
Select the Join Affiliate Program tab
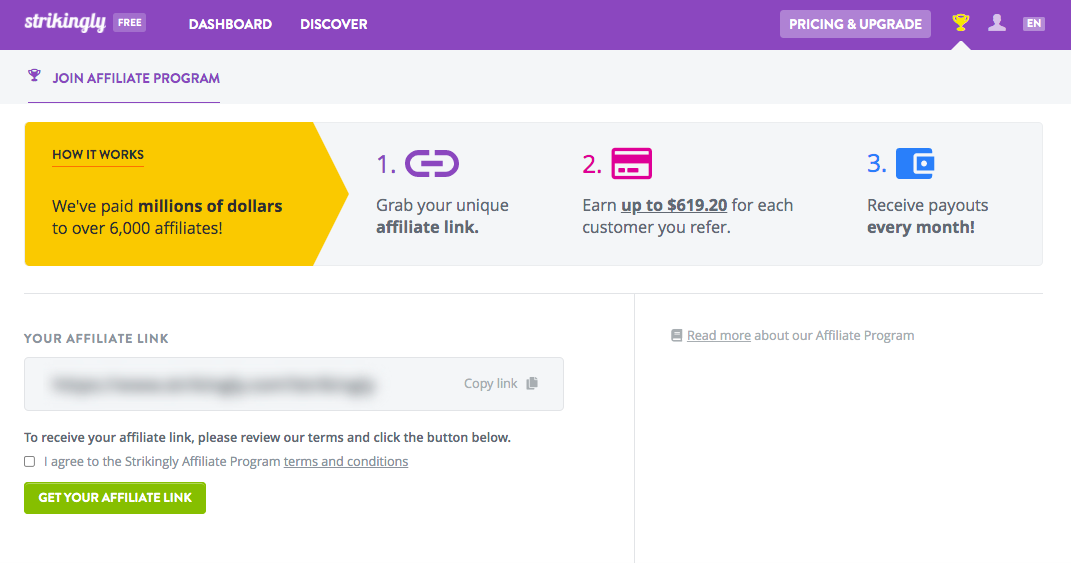(x=135, y=78)
